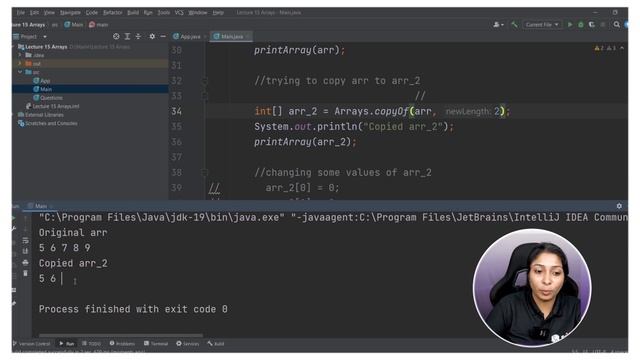Hide the Project tool window
This screenshot has height=360, width=640.
(163, 37)
